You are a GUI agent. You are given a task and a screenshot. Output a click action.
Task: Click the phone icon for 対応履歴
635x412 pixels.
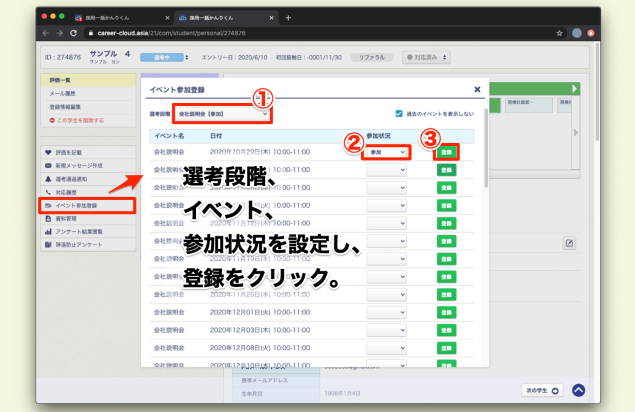pos(47,191)
